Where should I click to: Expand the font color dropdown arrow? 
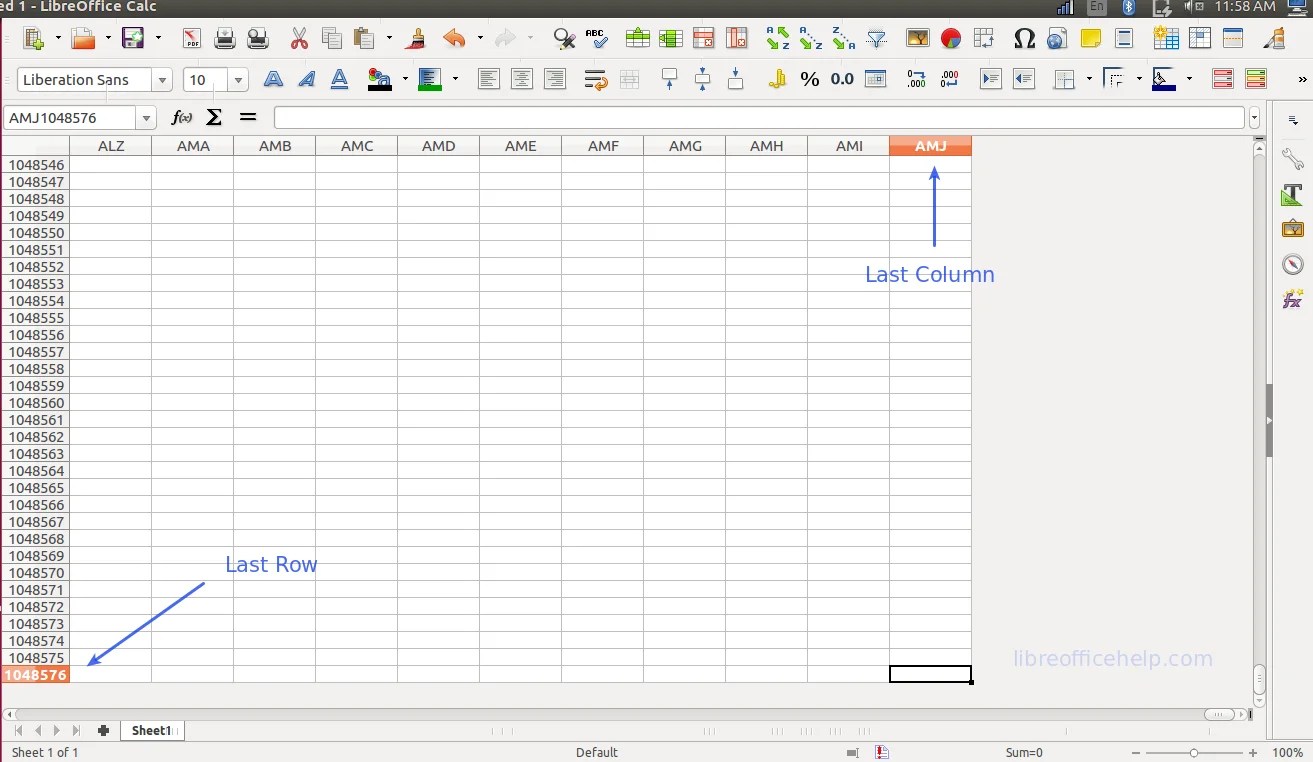[x=404, y=79]
